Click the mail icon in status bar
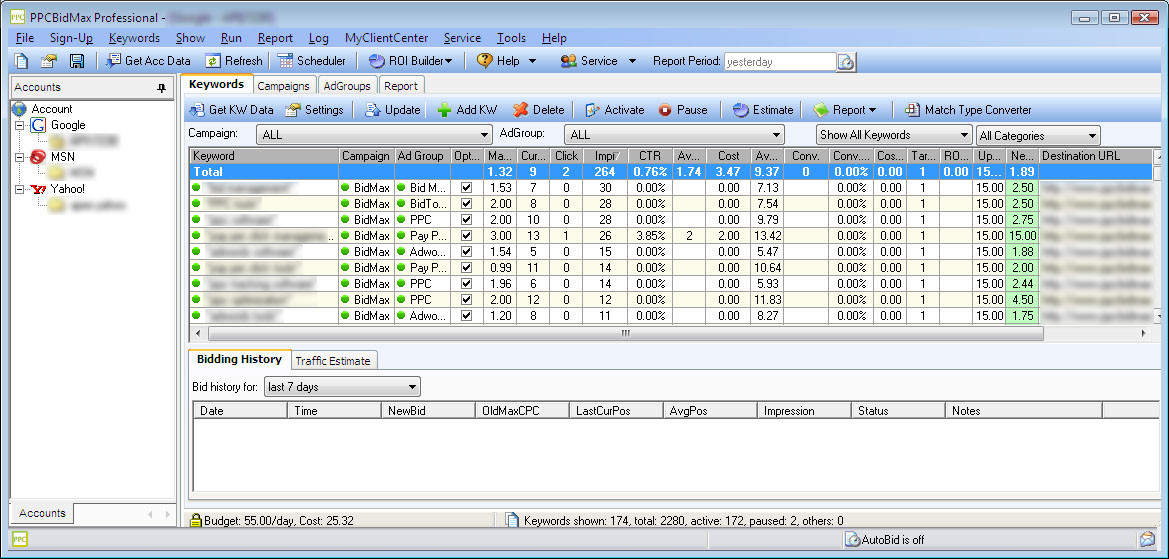The image size is (1169, 559). click(x=1147, y=539)
